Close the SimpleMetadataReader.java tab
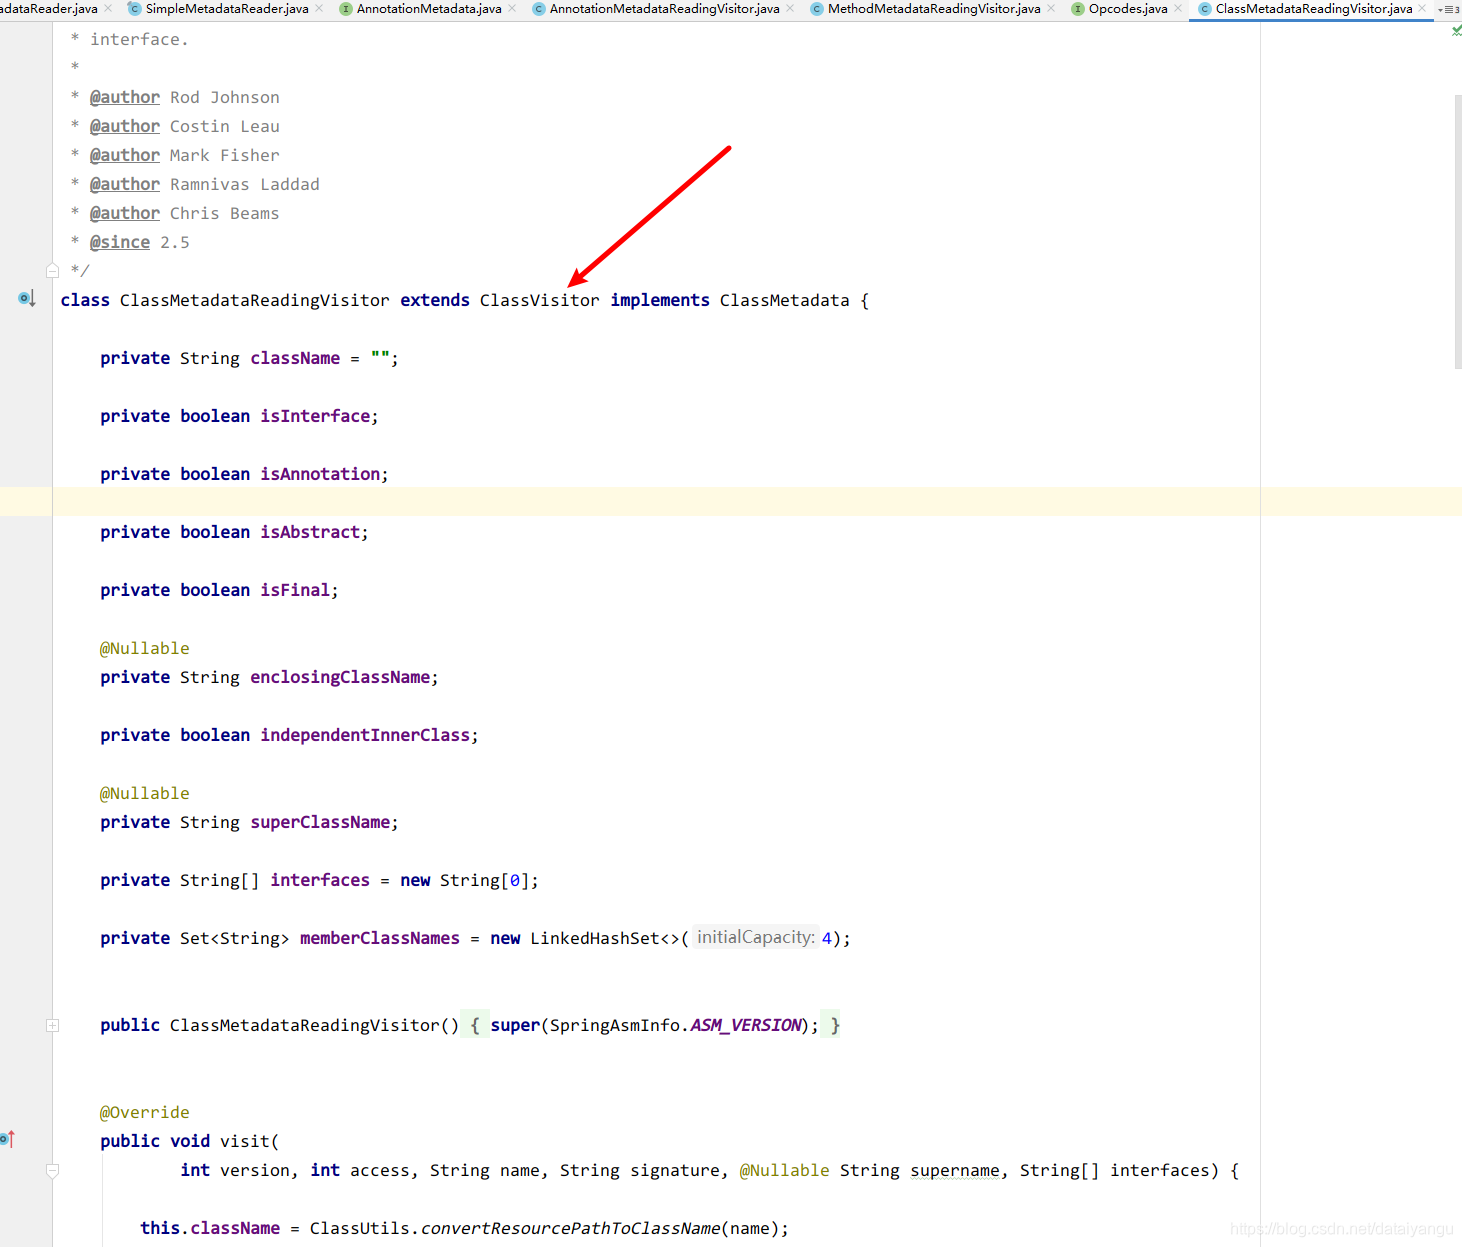 tap(319, 9)
